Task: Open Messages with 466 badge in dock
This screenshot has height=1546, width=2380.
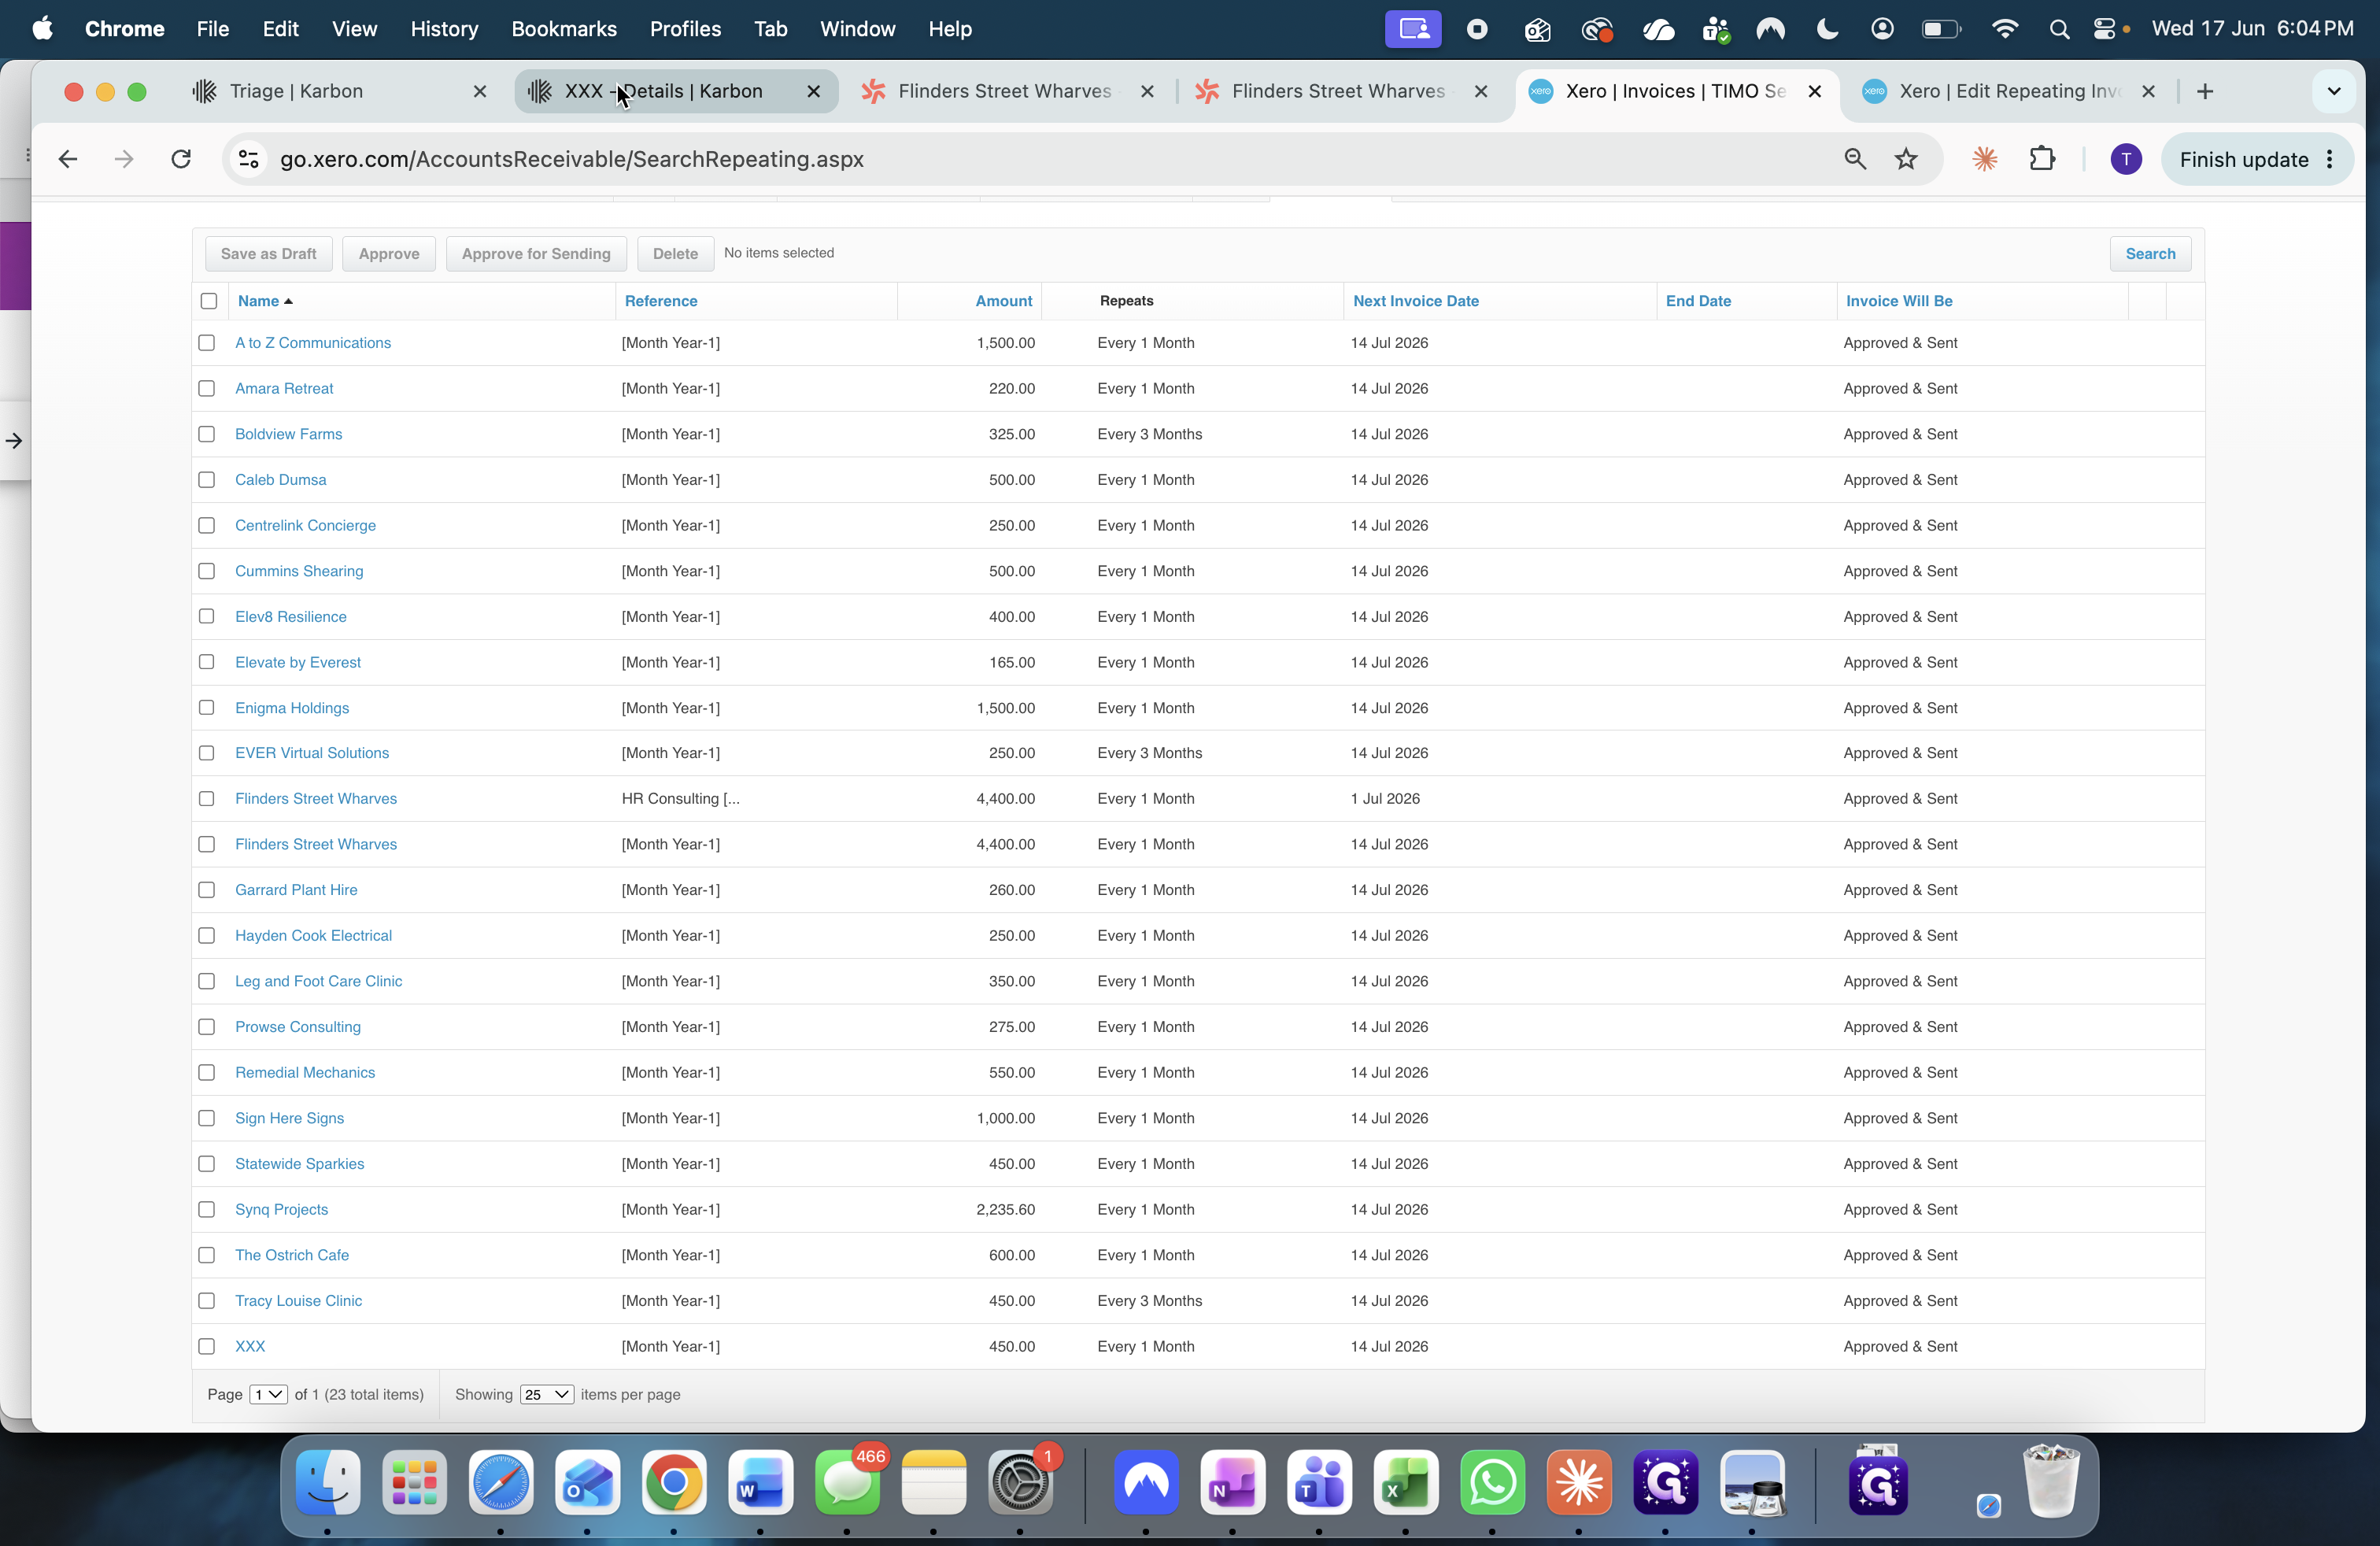Action: (x=847, y=1482)
